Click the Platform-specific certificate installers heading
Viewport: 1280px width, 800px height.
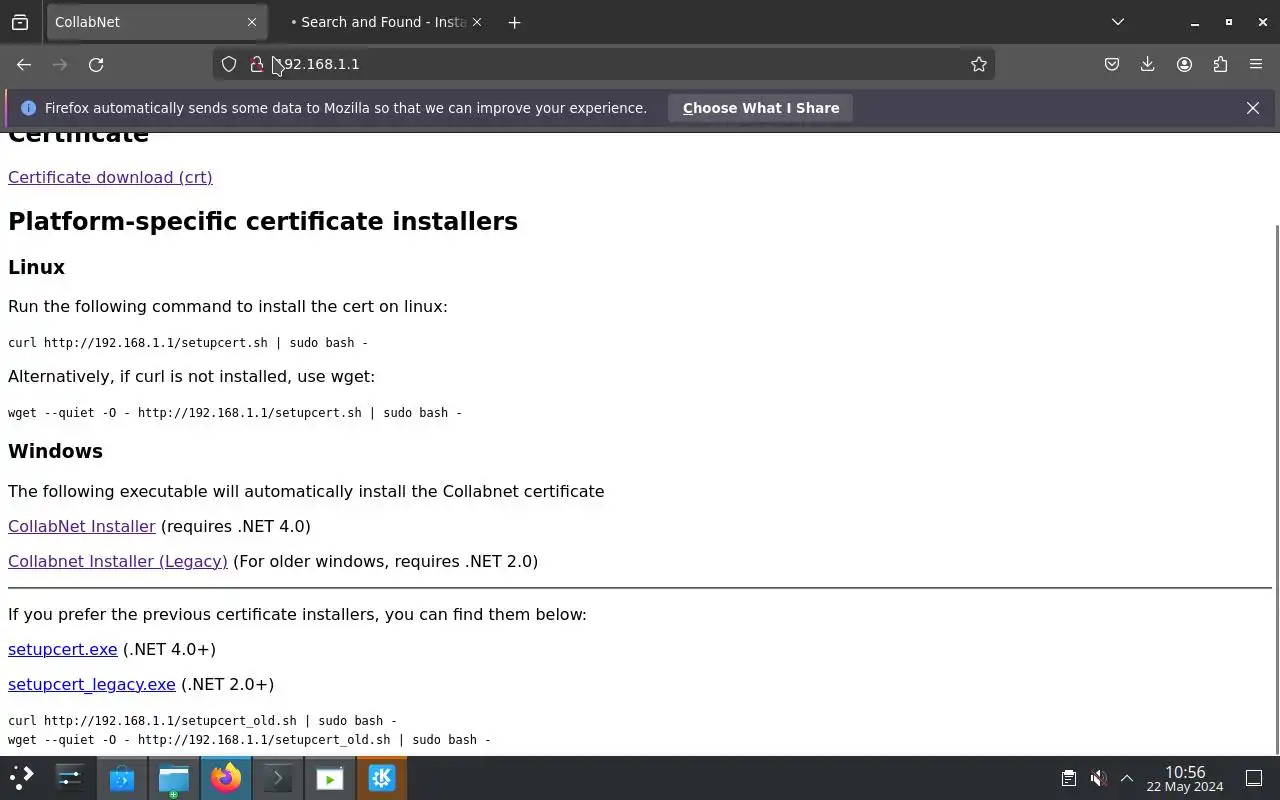click(263, 221)
